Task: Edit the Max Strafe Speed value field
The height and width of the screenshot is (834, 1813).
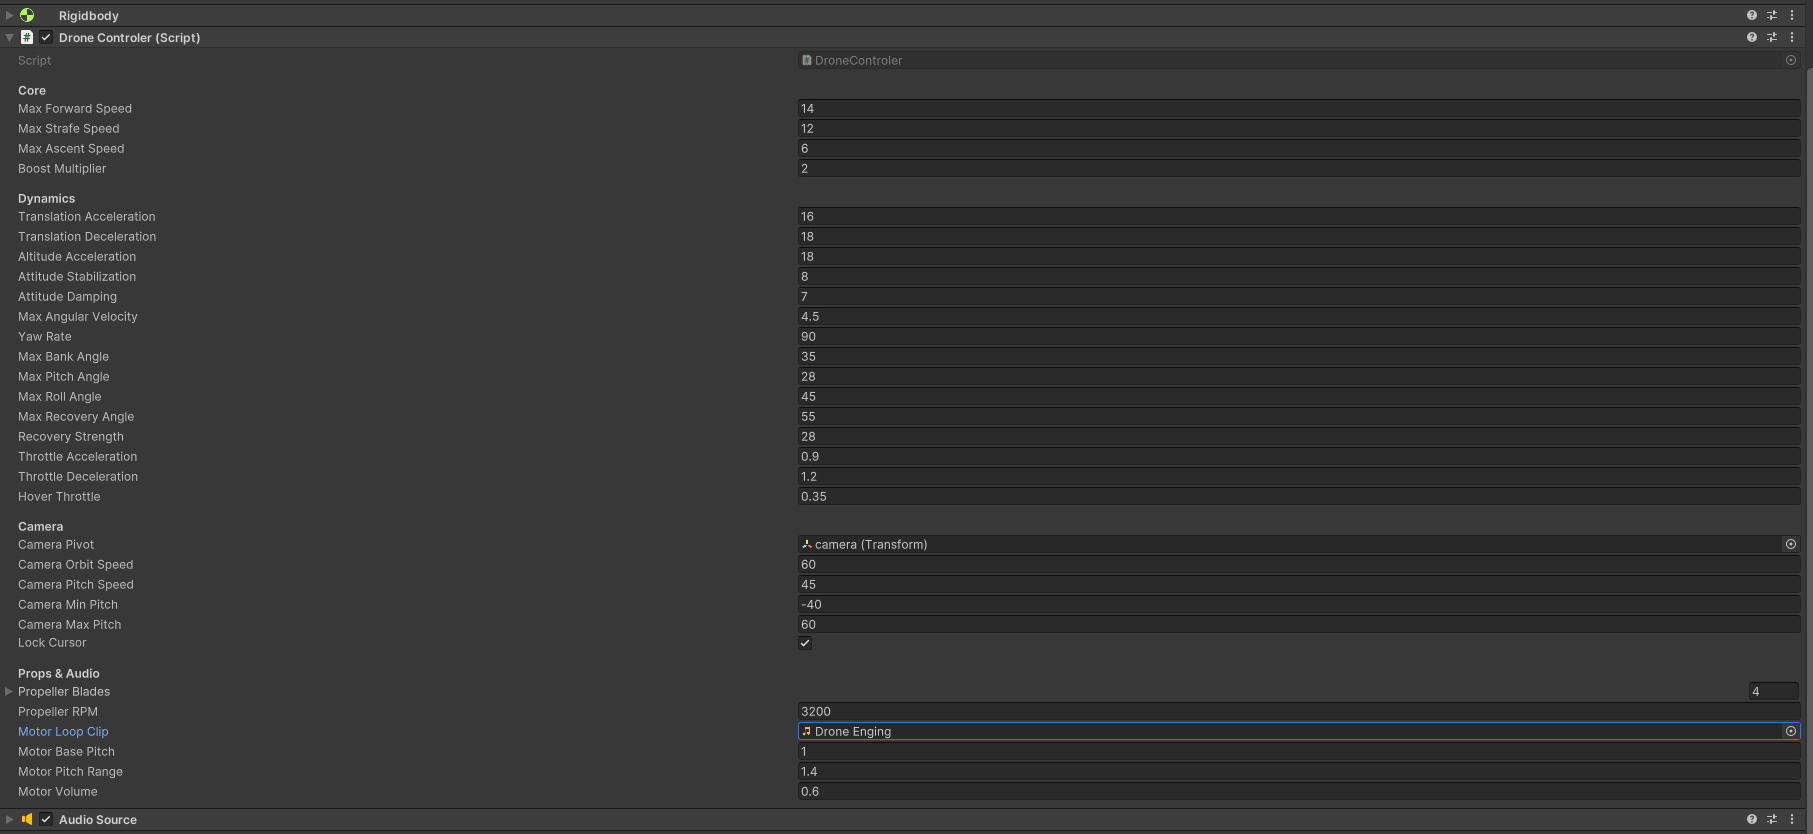Action: pos(1299,128)
